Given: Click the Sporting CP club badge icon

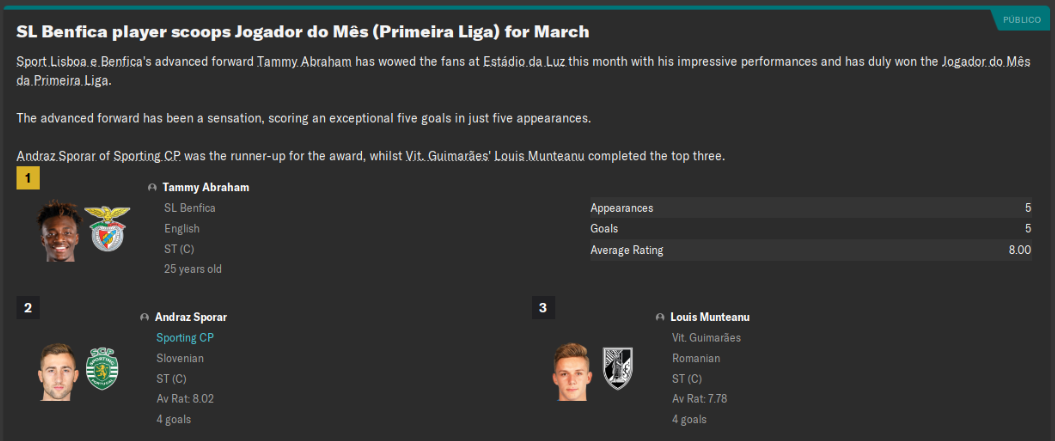Looking at the screenshot, I should click(x=102, y=369).
